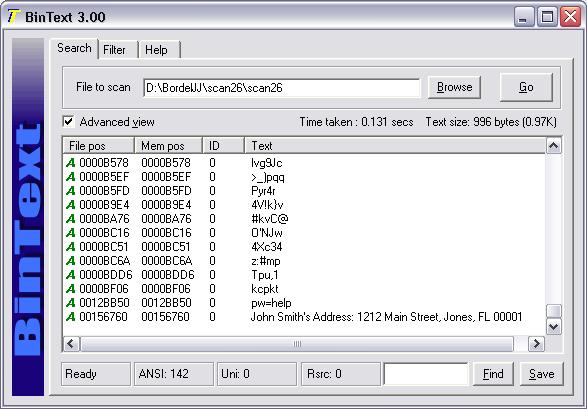The height and width of the screenshot is (409, 587).
Task: Close the BinText window
Action: (570, 17)
